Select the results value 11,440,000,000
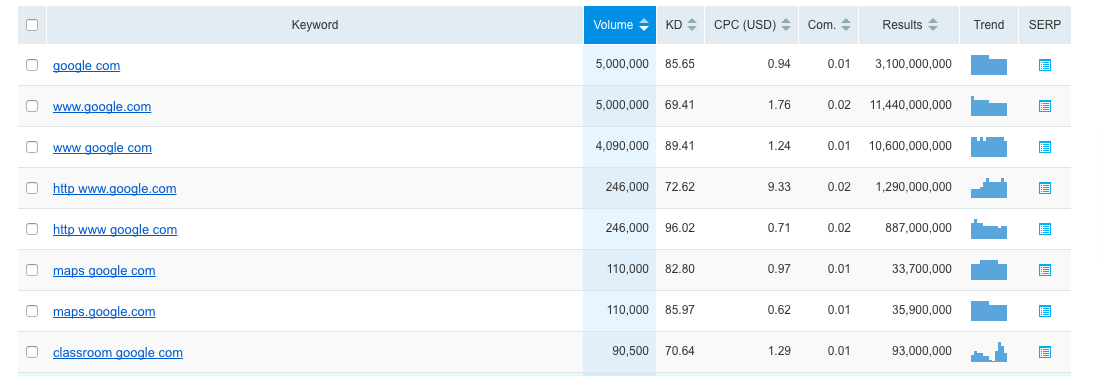 pos(911,105)
